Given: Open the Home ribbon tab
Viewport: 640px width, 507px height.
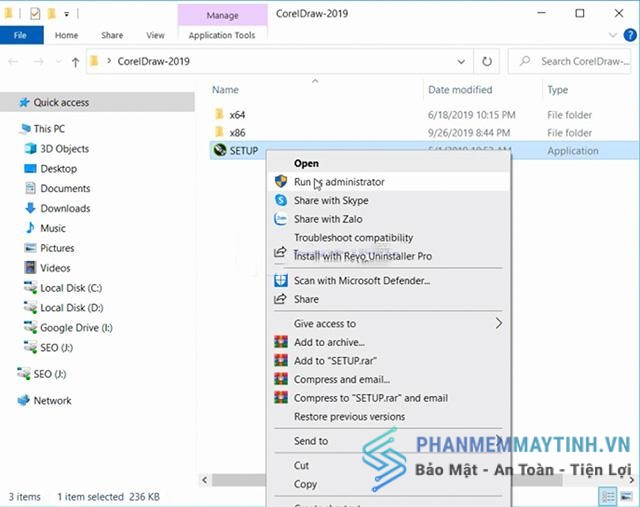Looking at the screenshot, I should click(67, 35).
